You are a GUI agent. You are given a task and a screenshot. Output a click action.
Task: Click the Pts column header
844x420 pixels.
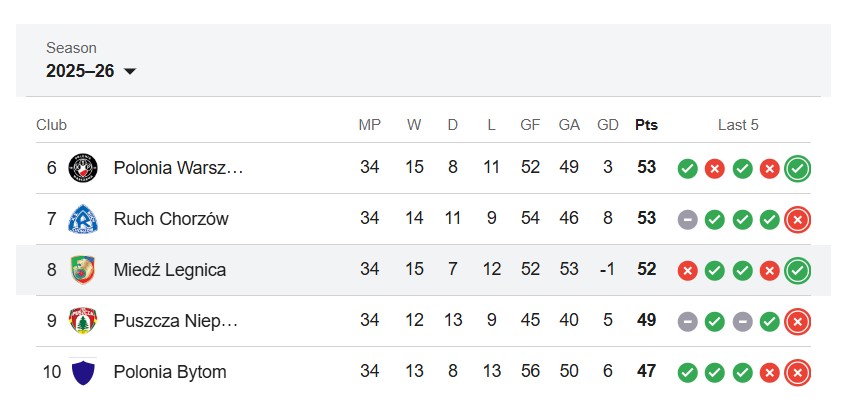pyautogui.click(x=646, y=125)
